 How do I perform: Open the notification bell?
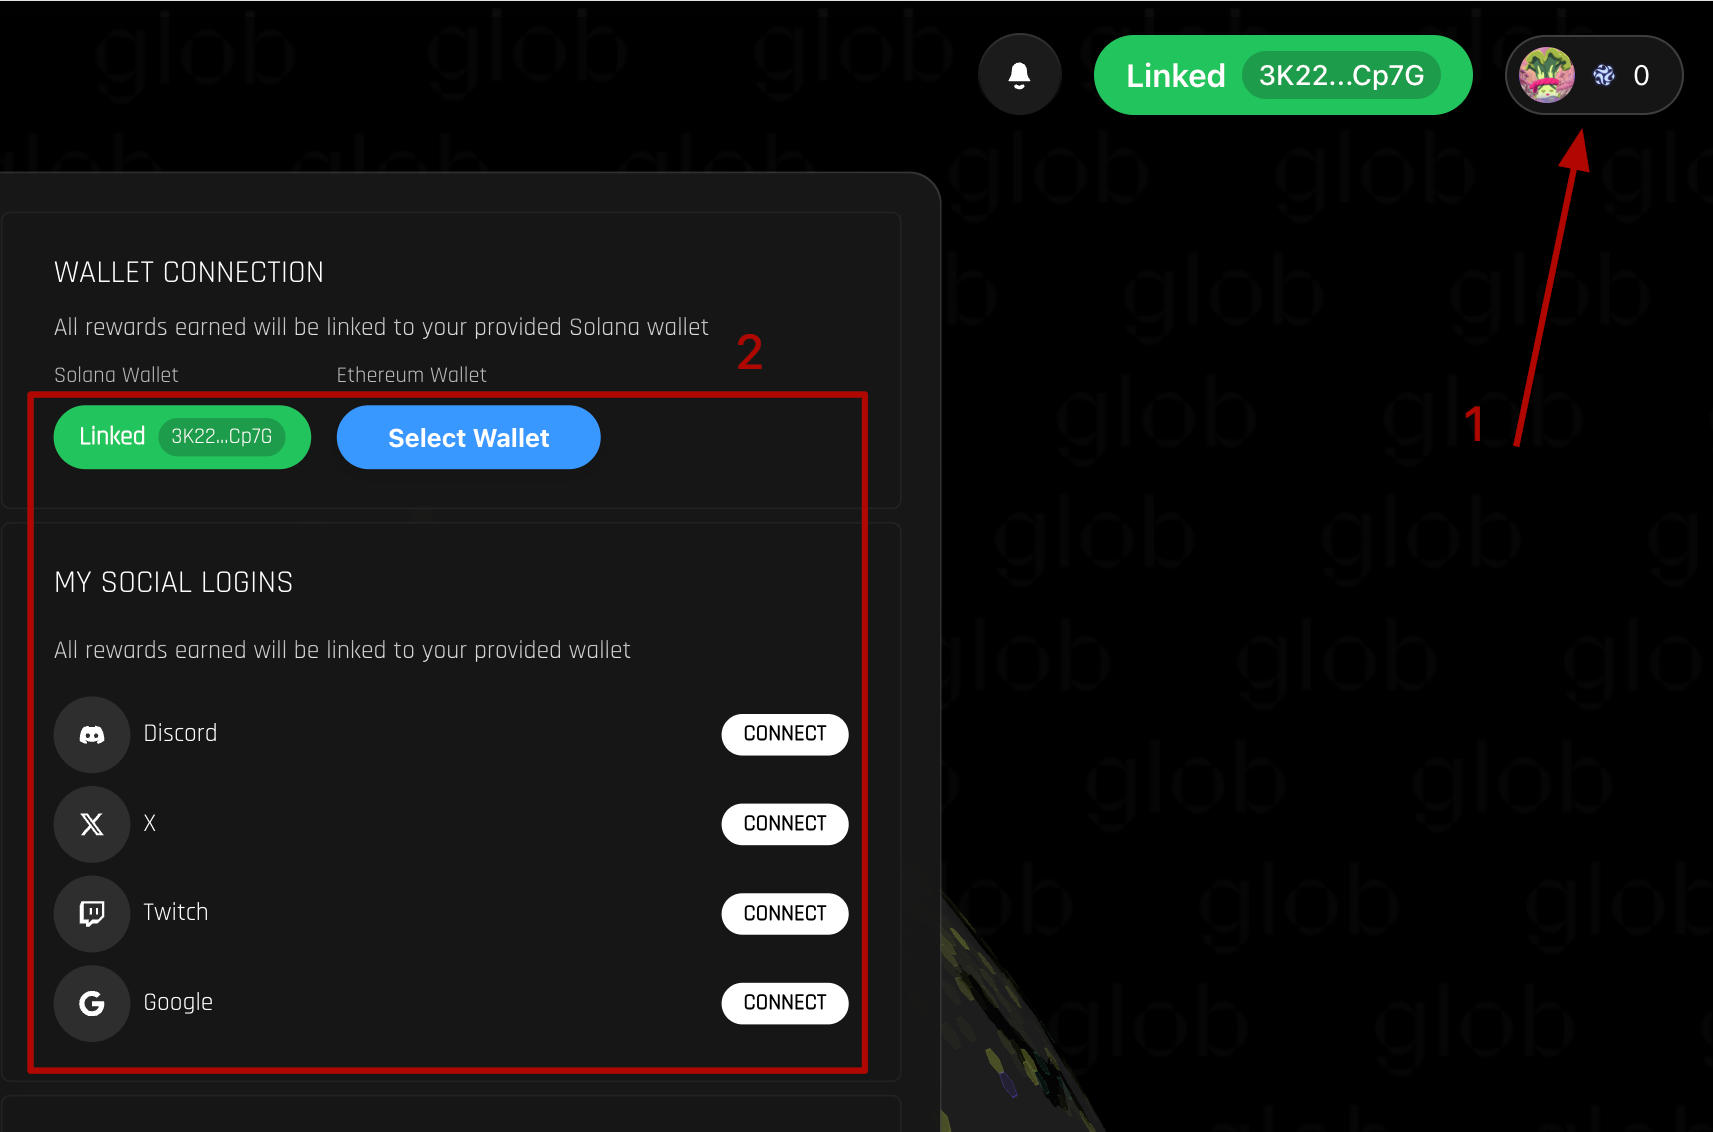click(x=1019, y=75)
